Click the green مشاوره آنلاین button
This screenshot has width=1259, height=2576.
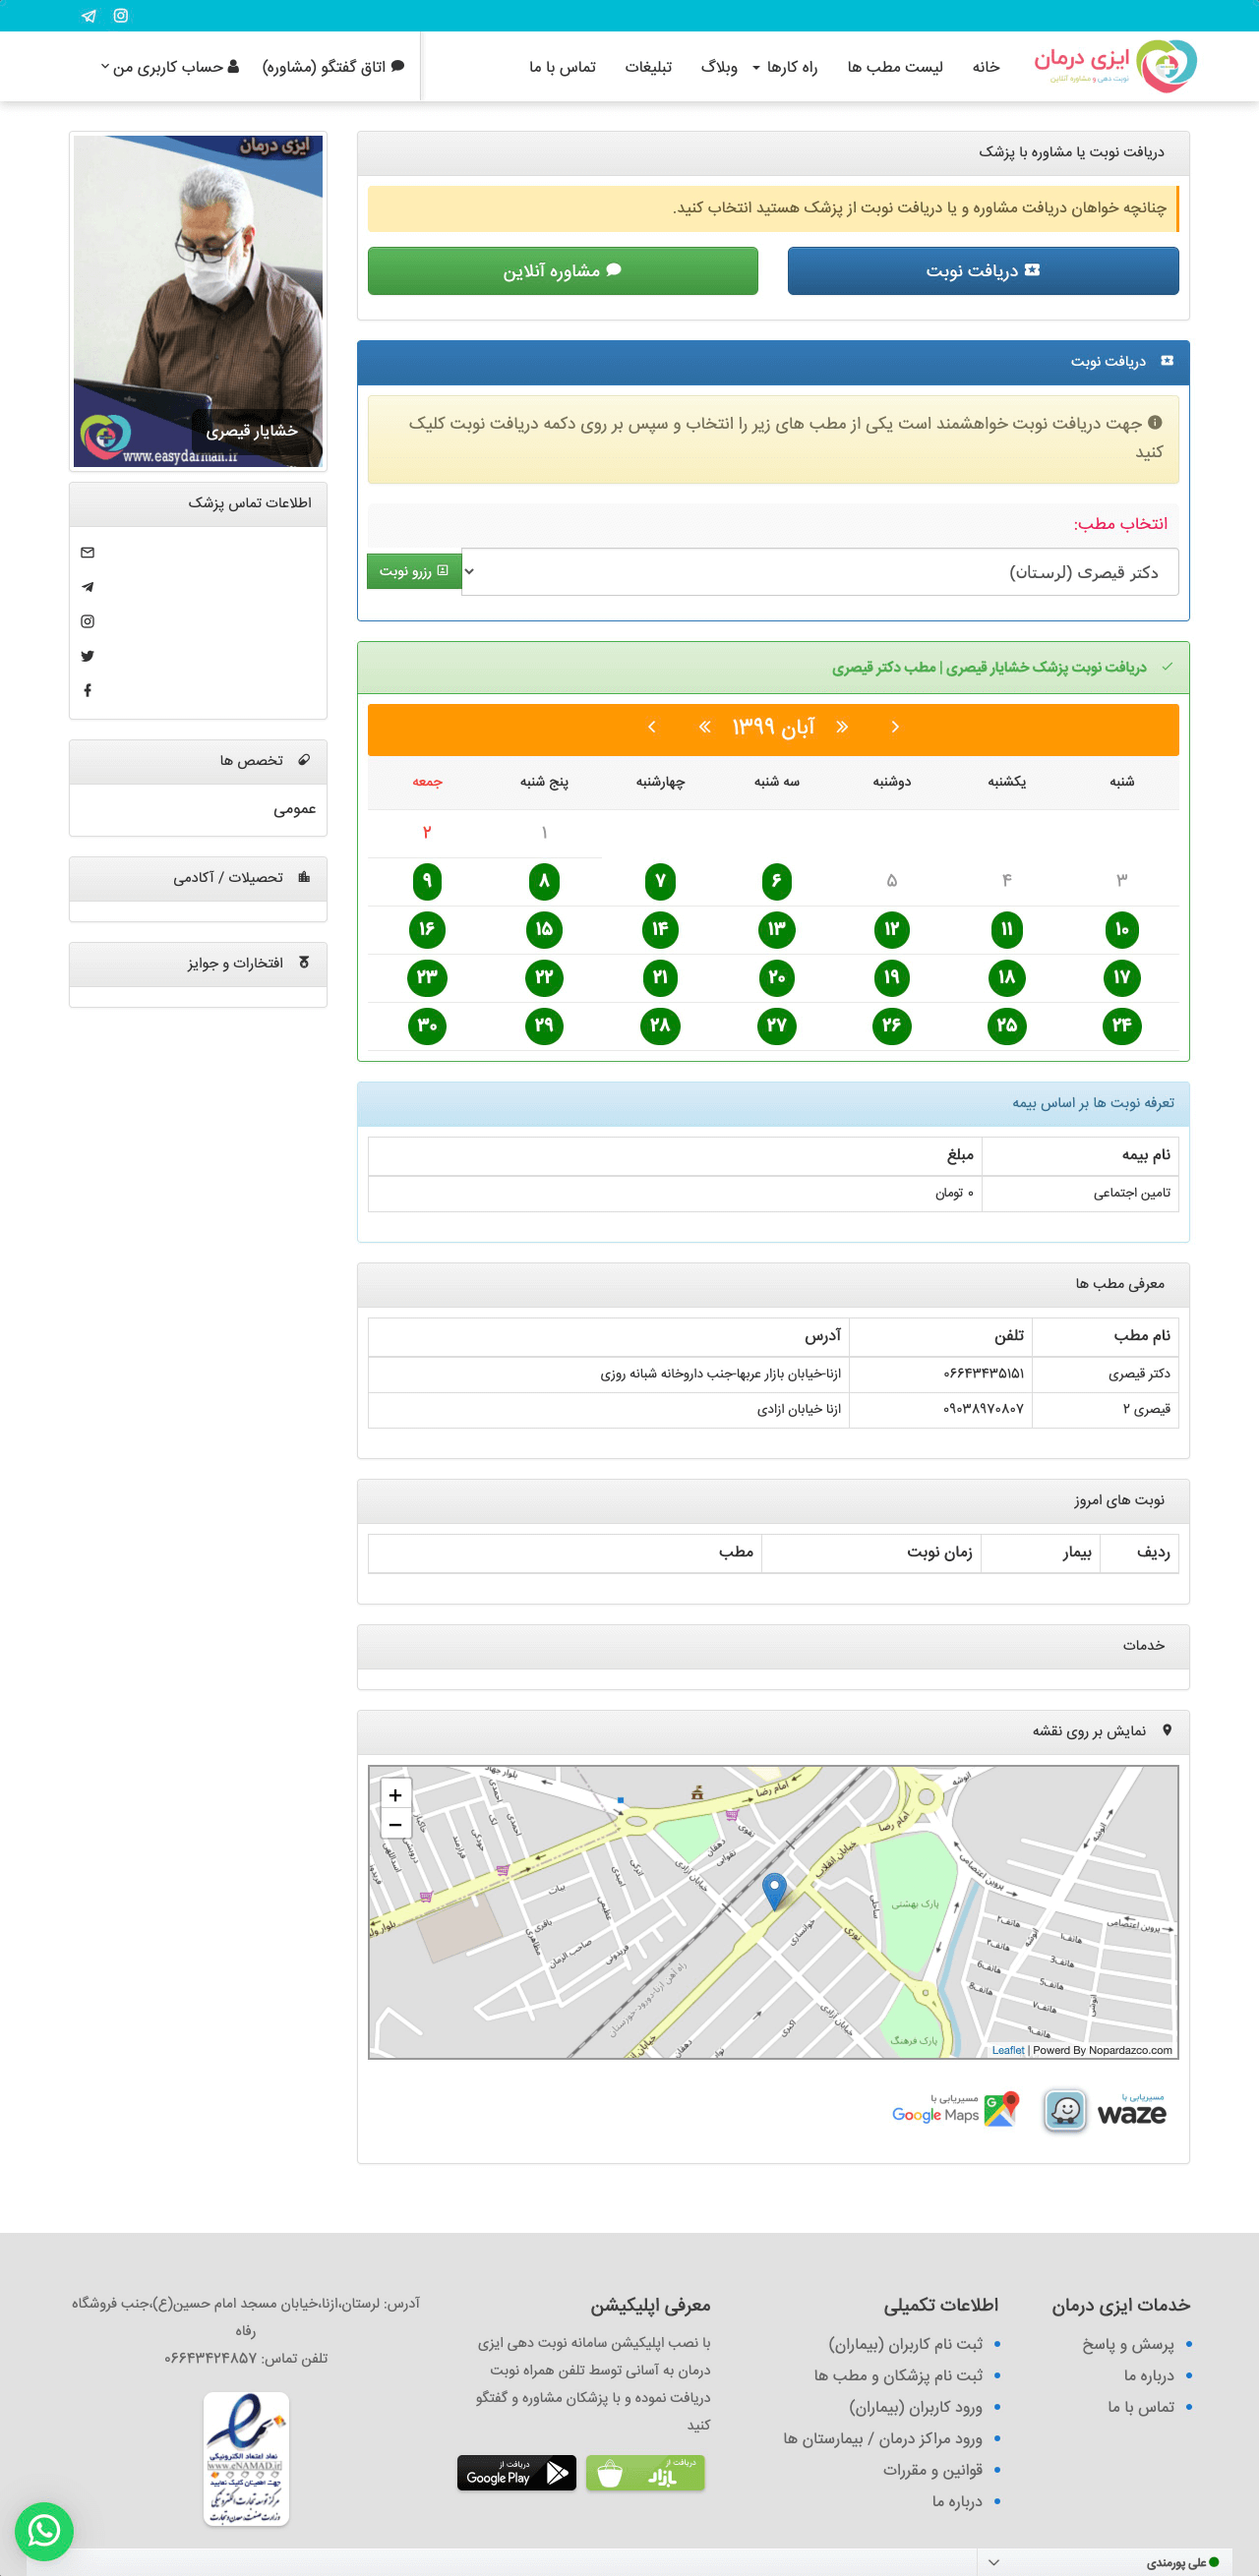click(x=562, y=271)
